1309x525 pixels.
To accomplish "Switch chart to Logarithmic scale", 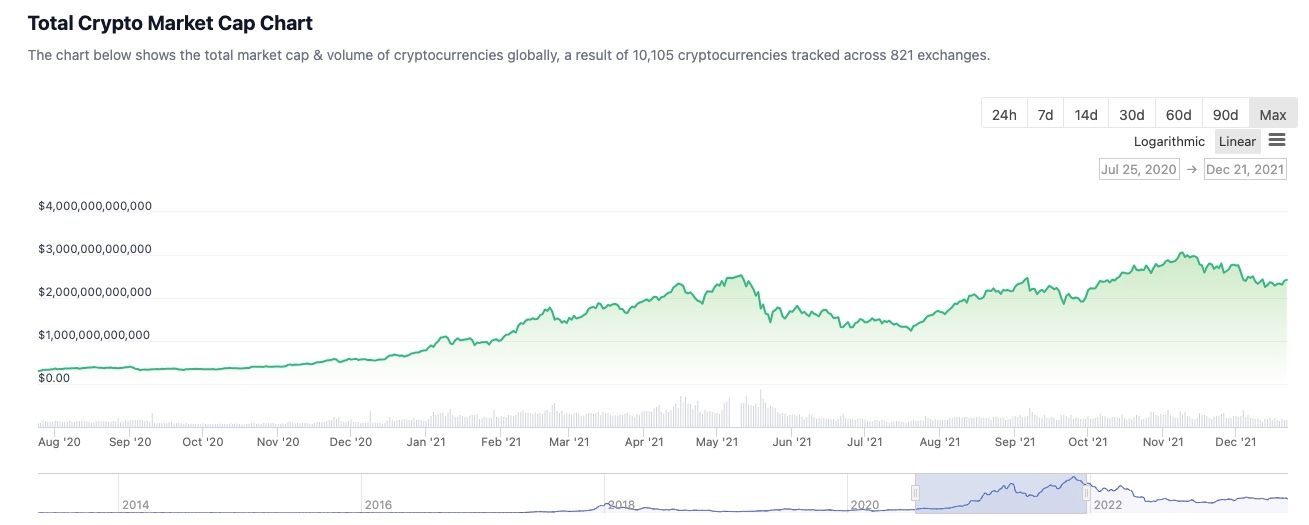I will (x=1169, y=142).
